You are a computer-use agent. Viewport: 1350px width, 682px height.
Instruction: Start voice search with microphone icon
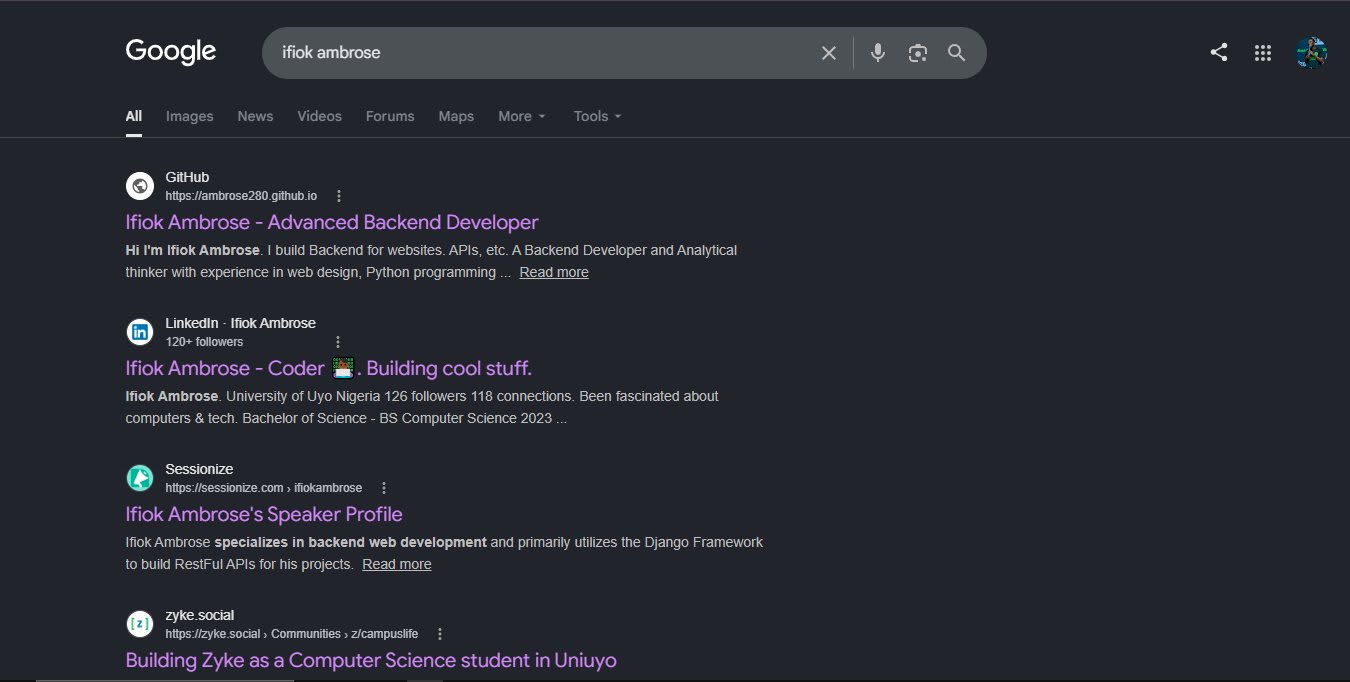point(878,53)
